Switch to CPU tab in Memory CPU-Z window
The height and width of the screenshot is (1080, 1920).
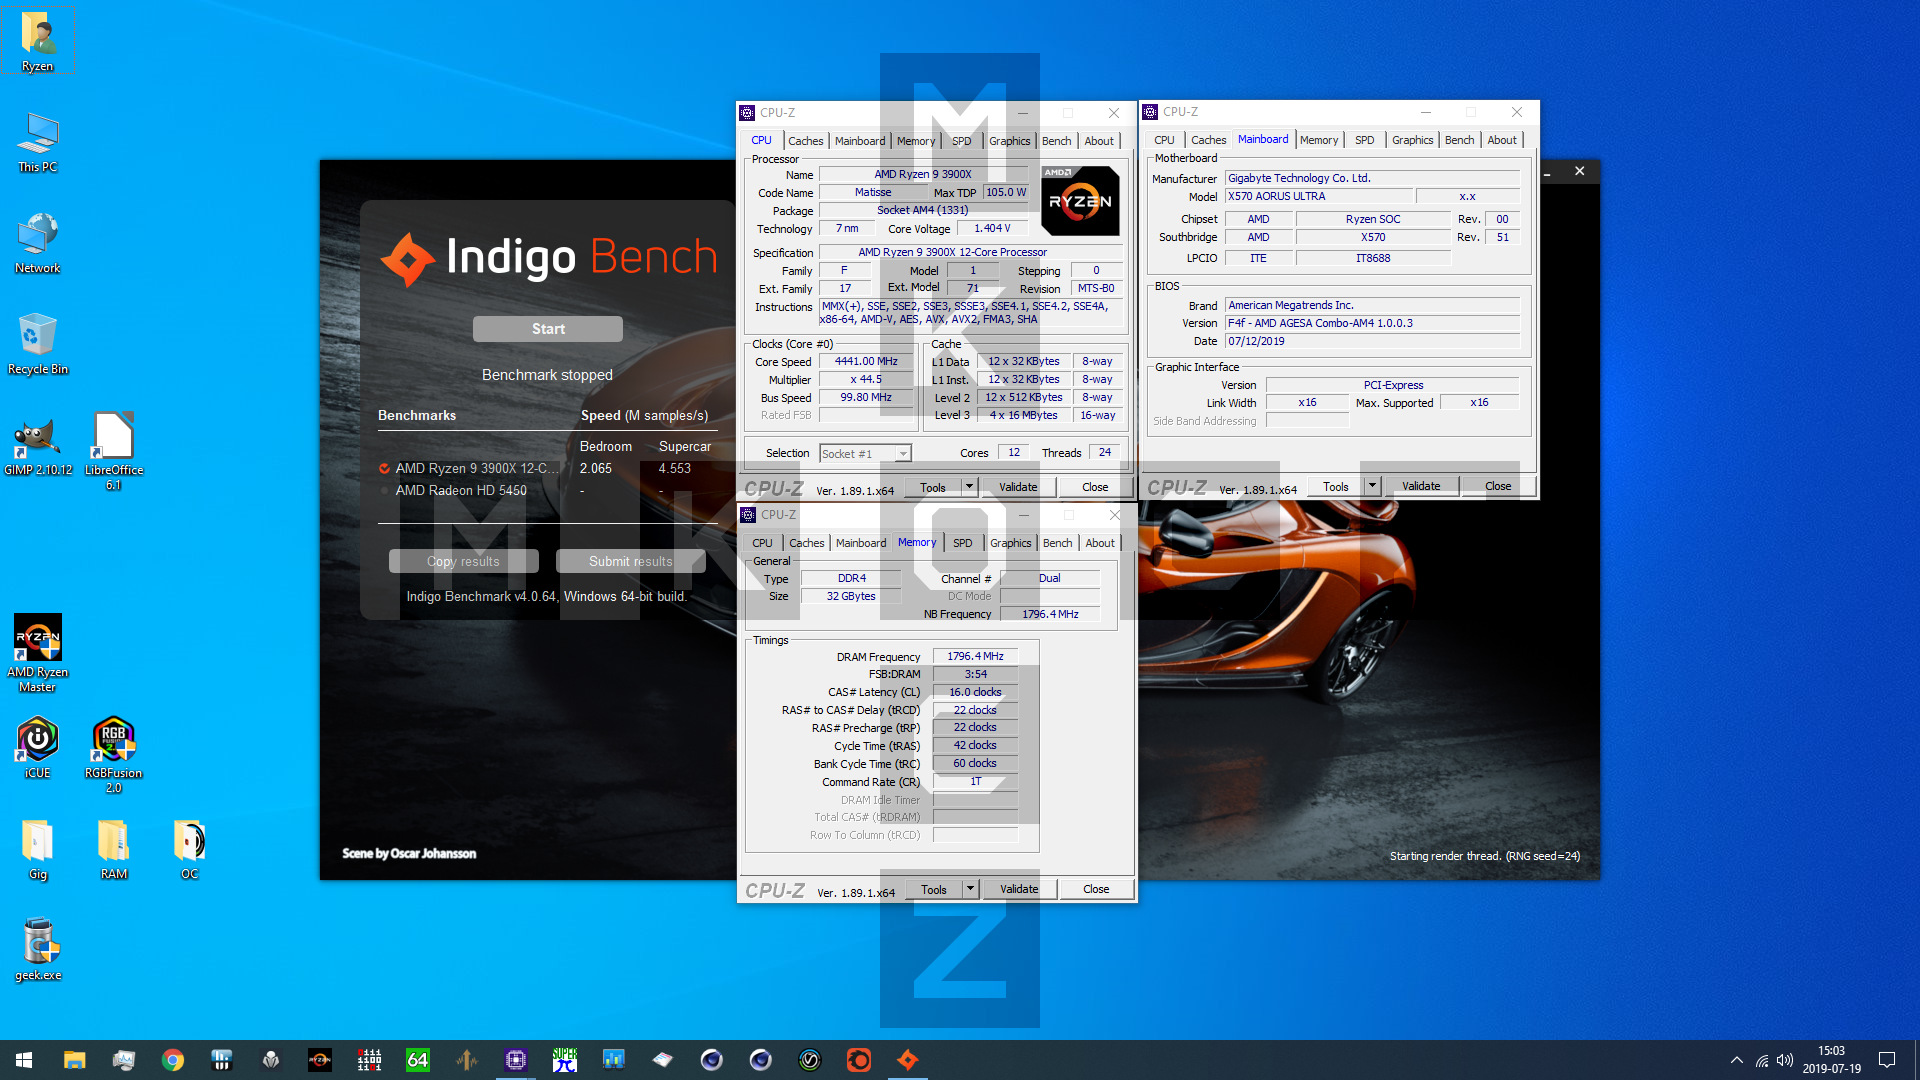(x=762, y=543)
